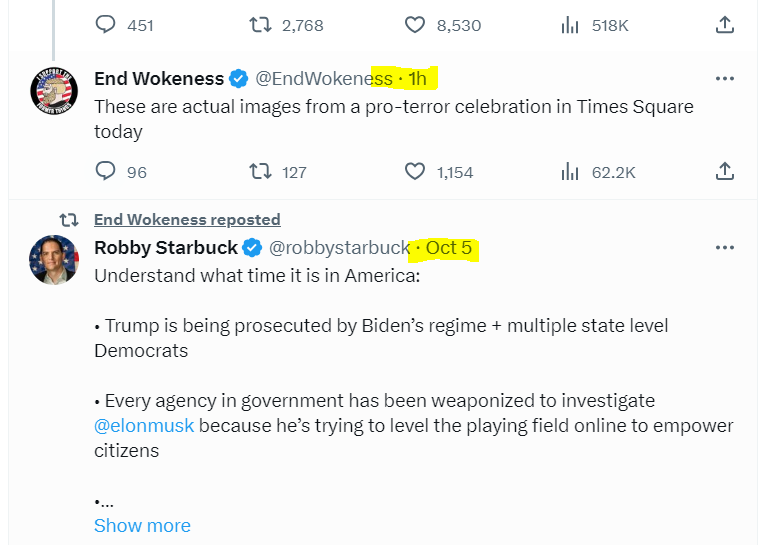Repost the Times Square celebration tweet
Viewport: 779px width, 545px height.
[x=260, y=172]
